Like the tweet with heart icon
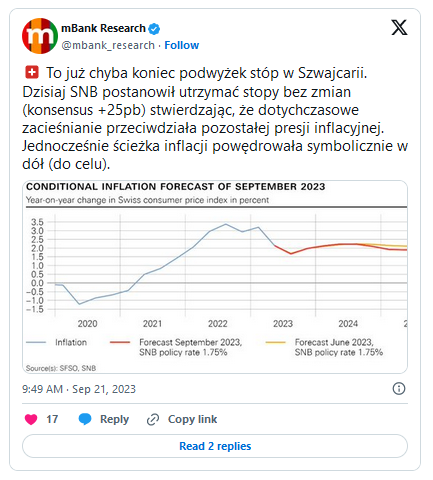Image resolution: width=433 pixels, height=480 pixels. (x=31, y=419)
